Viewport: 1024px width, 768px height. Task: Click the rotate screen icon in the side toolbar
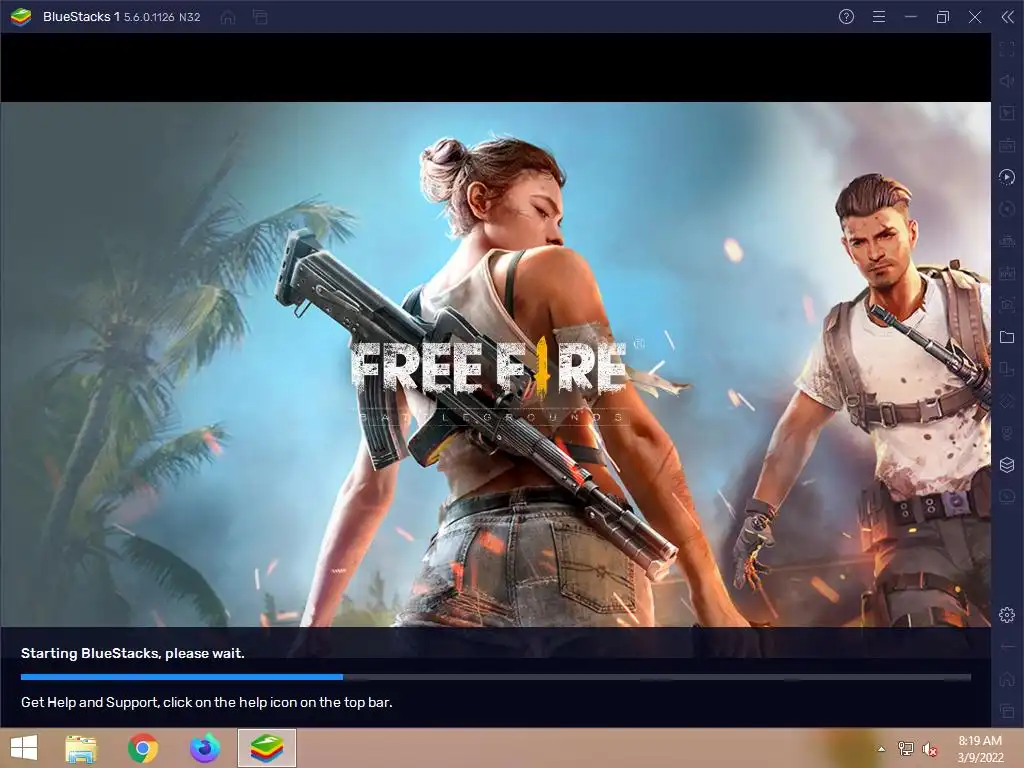click(1007, 369)
